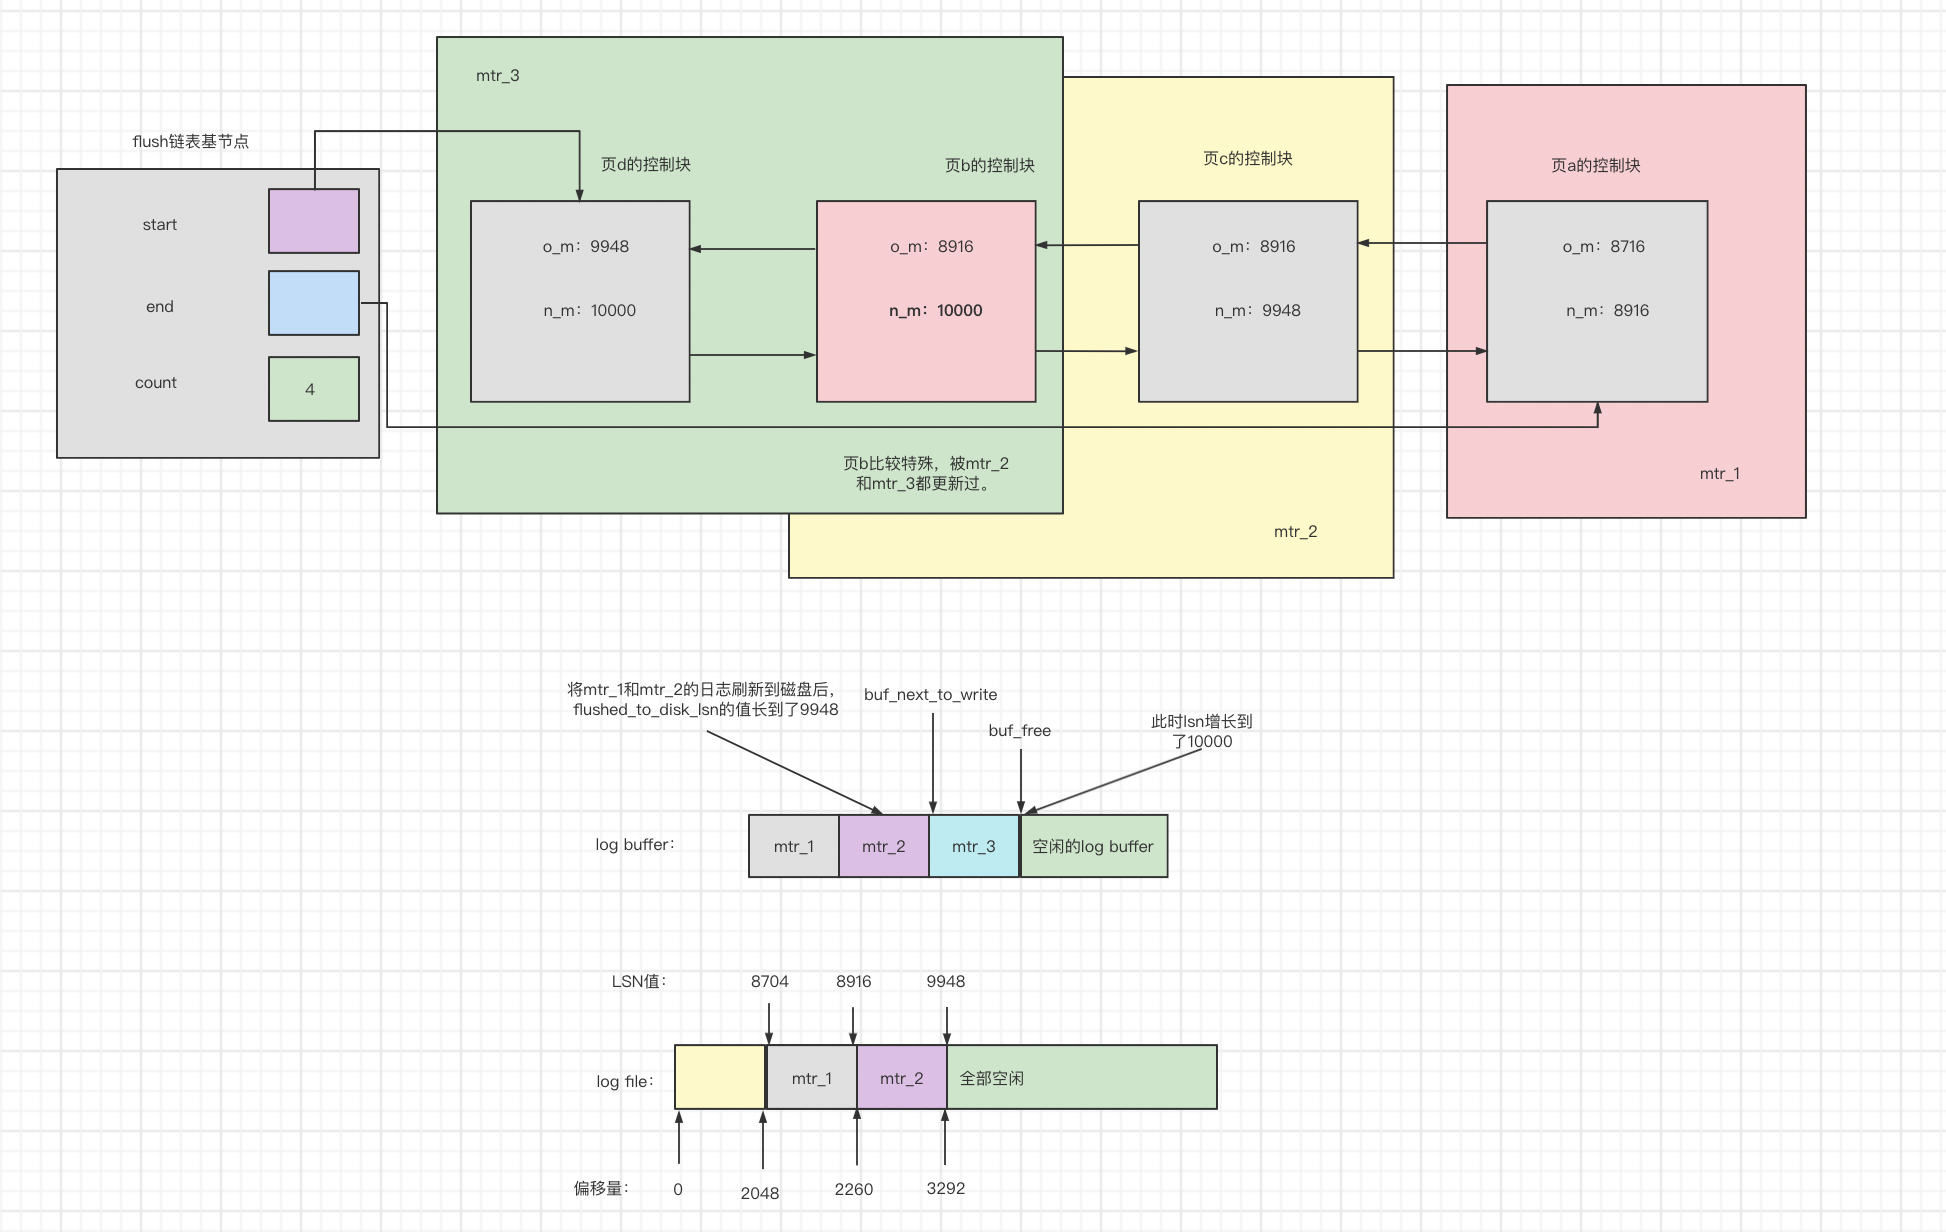Select the free log buffer green block
The width and height of the screenshot is (1946, 1232).
(x=1093, y=846)
